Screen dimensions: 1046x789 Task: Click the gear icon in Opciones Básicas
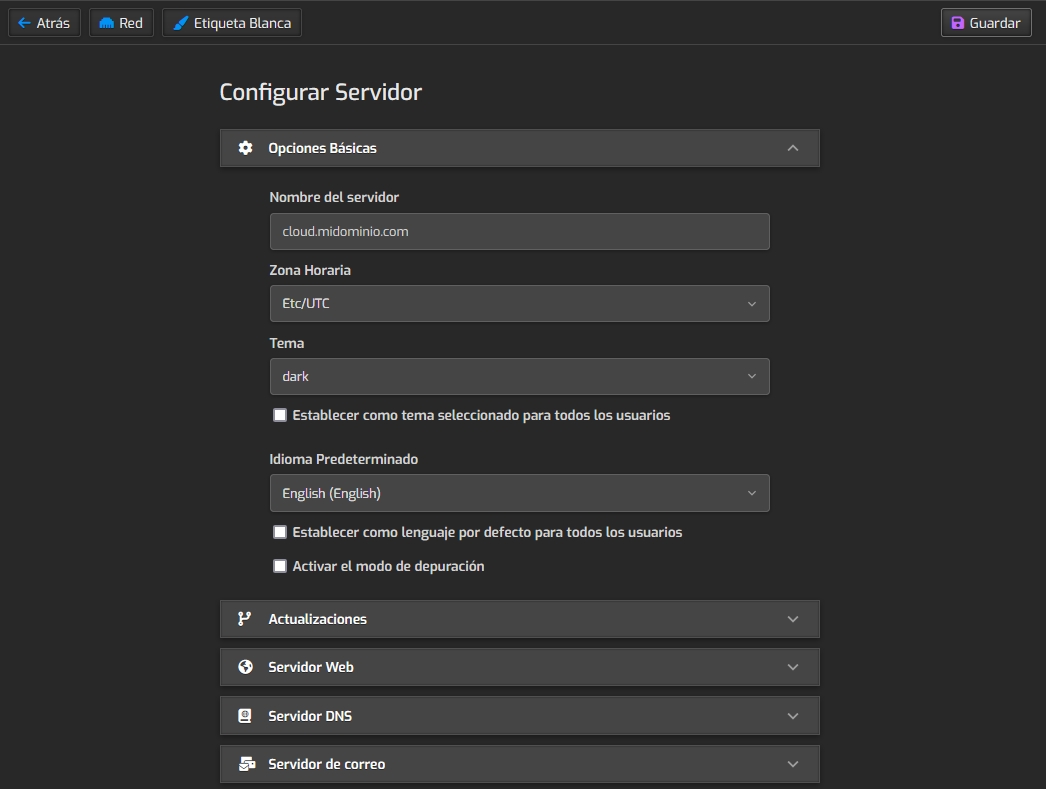tap(245, 148)
